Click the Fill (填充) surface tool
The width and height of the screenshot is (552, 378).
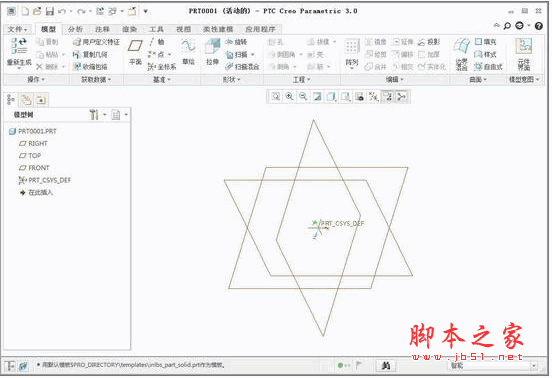[485, 42]
